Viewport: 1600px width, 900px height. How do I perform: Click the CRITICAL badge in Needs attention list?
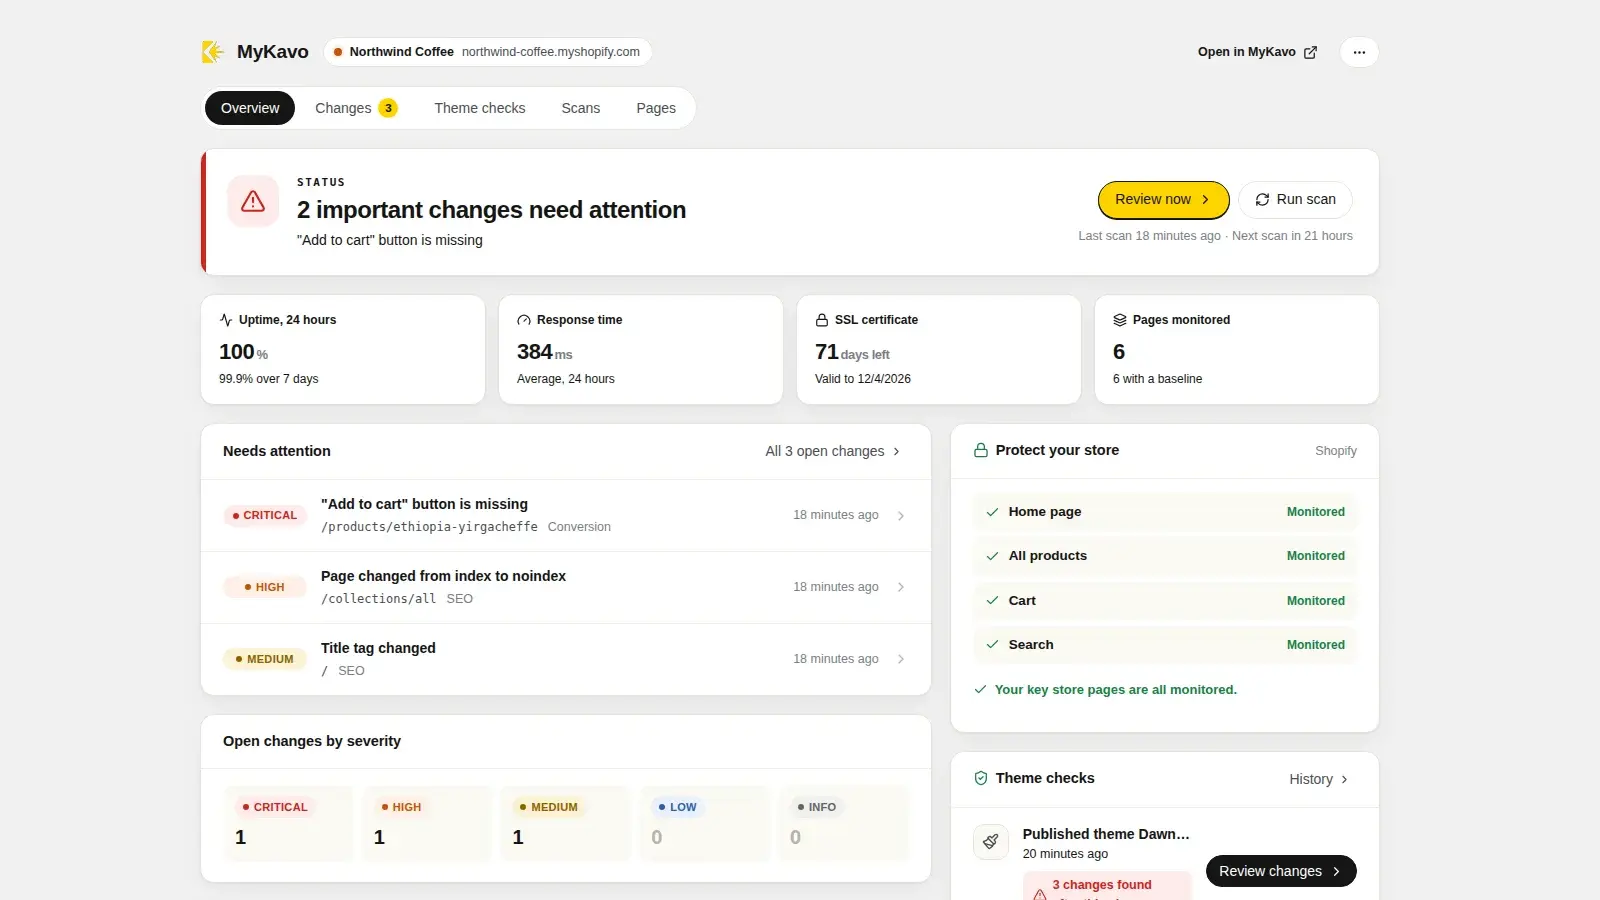click(265, 516)
